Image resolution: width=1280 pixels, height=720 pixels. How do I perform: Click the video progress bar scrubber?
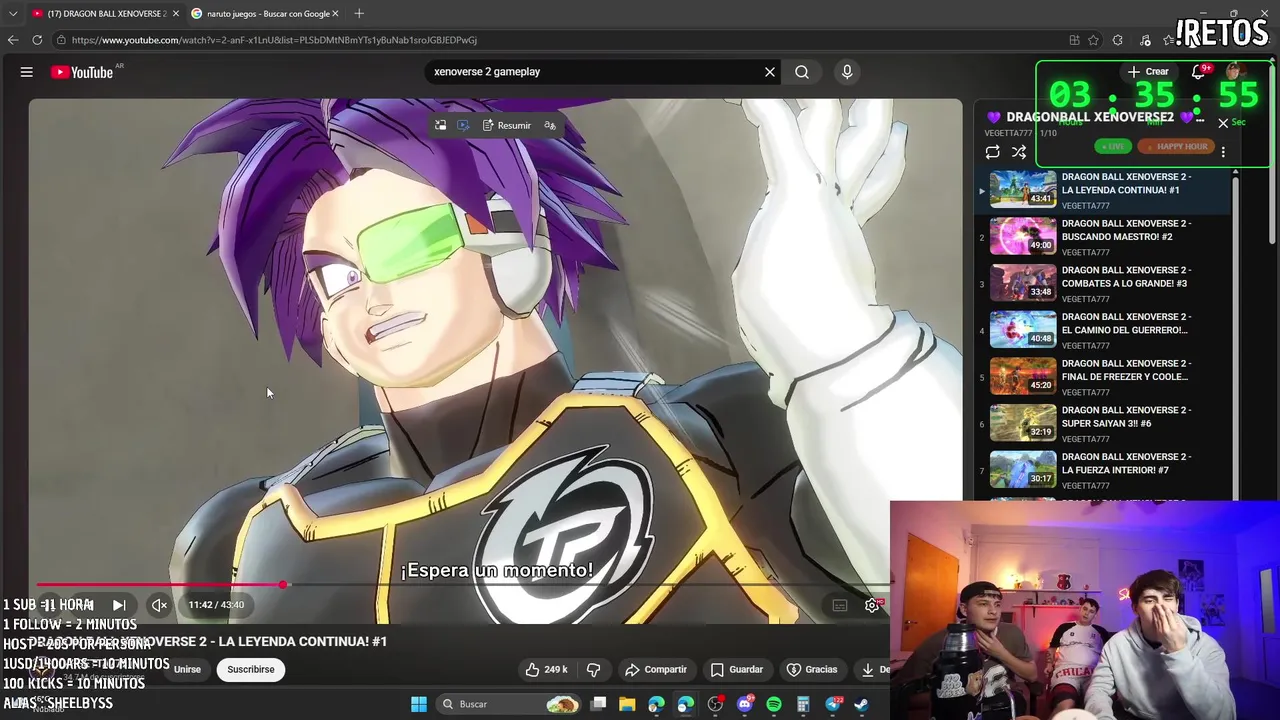[283, 584]
